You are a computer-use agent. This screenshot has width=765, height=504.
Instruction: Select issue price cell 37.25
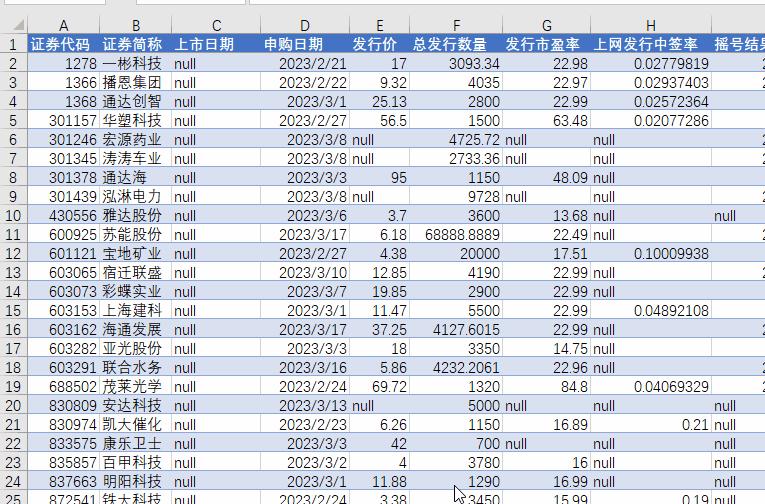pyautogui.click(x=380, y=330)
